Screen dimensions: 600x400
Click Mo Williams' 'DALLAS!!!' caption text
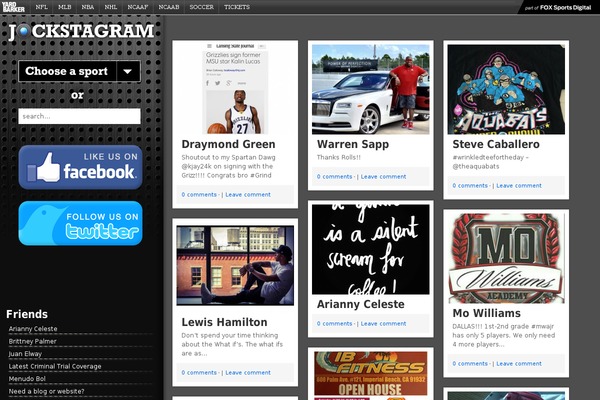504,335
